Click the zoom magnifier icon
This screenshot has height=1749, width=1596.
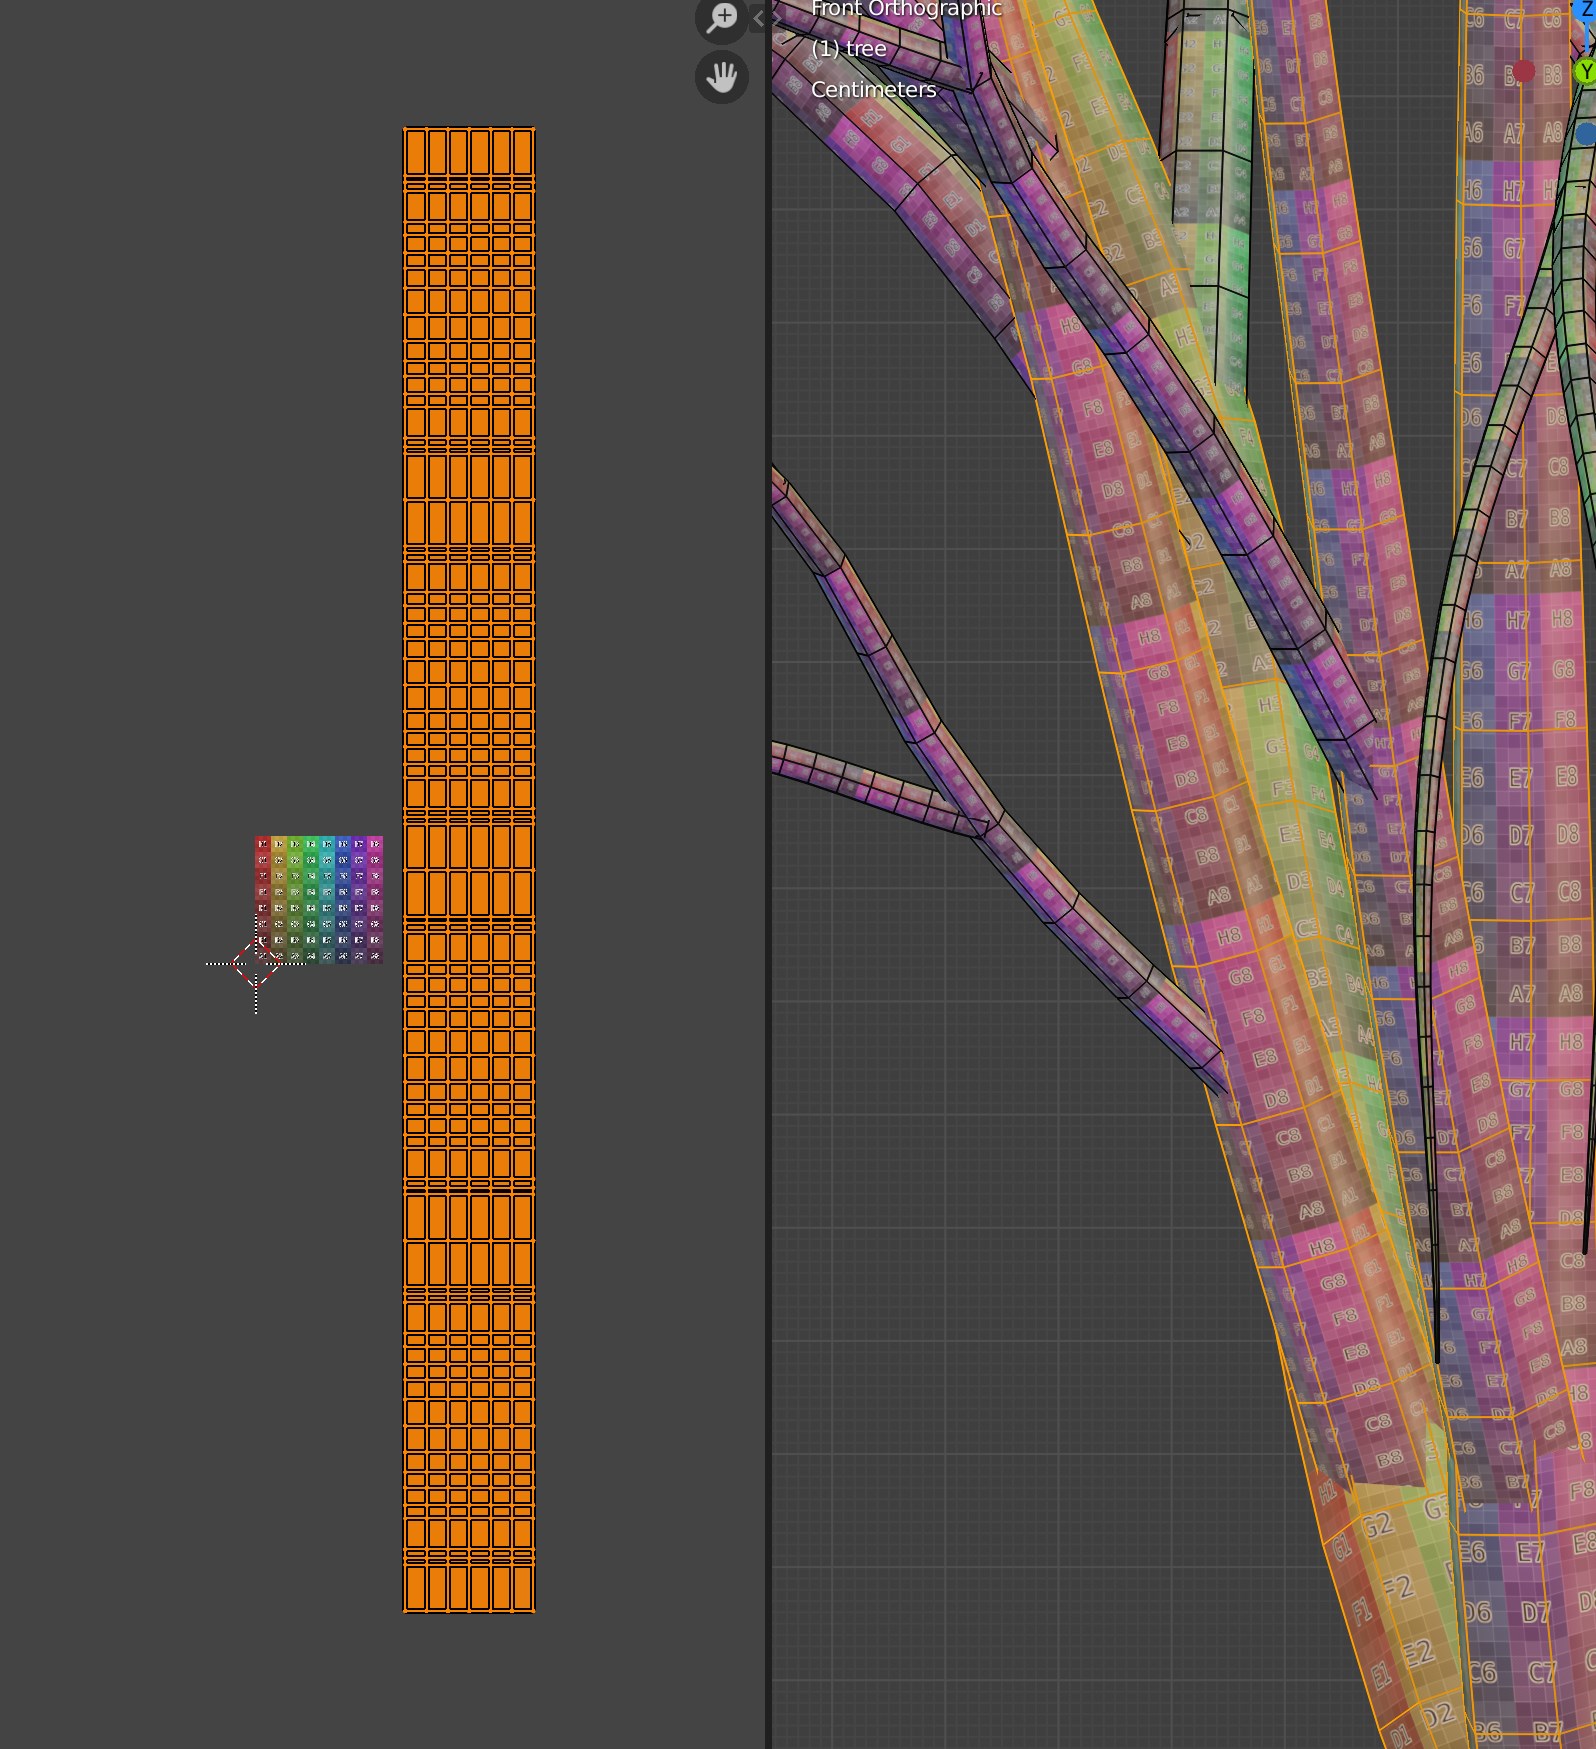coord(721,18)
